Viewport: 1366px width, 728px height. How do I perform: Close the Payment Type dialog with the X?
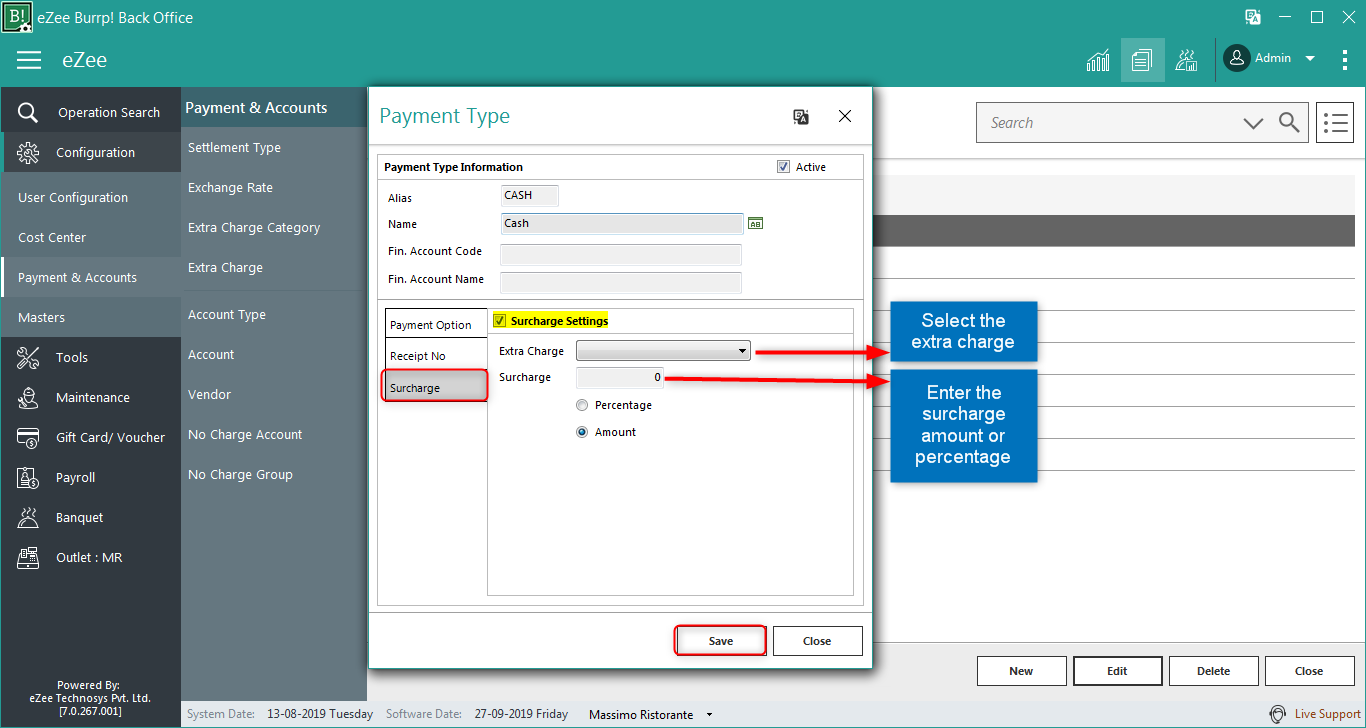(x=845, y=116)
